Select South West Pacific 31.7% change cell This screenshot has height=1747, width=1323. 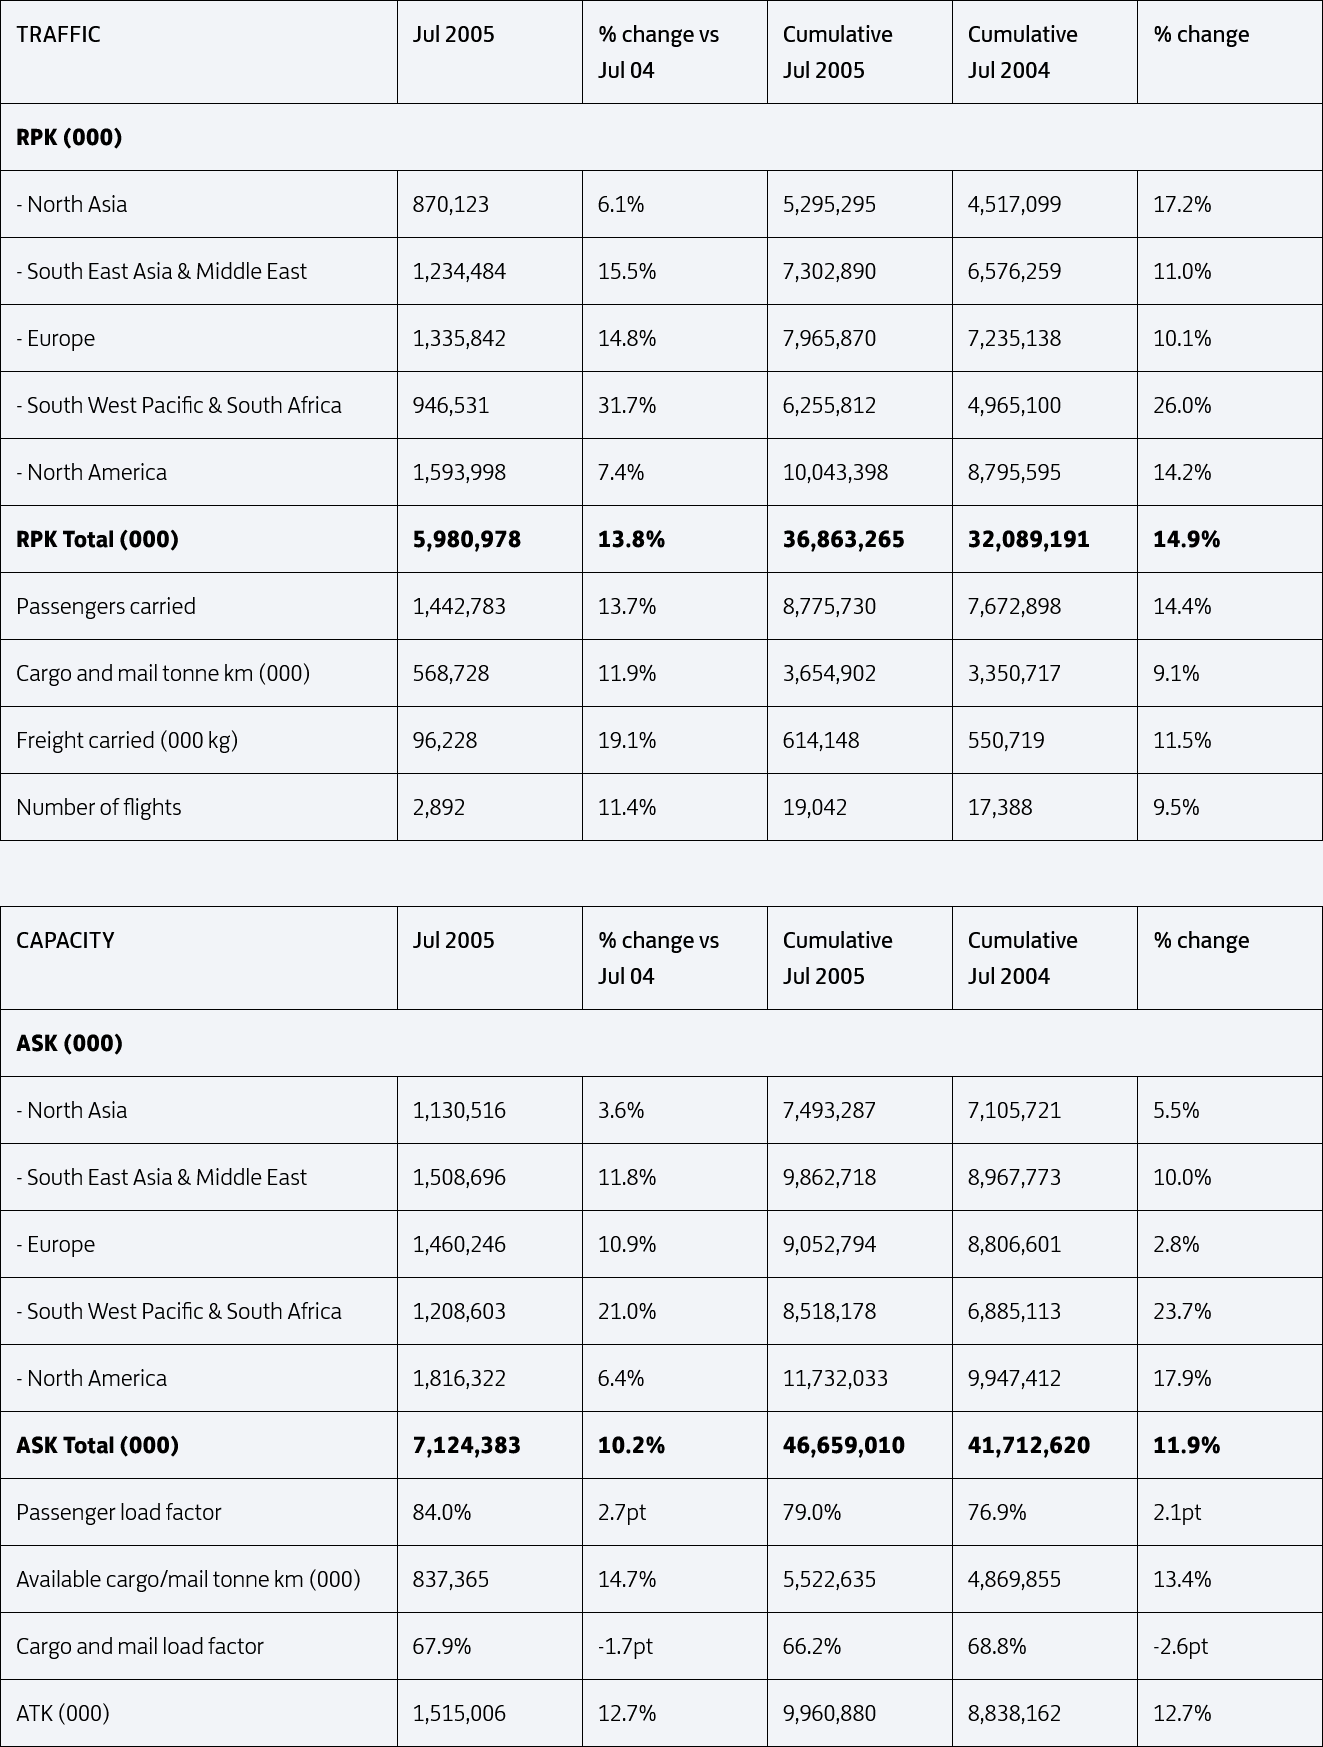(x=675, y=405)
